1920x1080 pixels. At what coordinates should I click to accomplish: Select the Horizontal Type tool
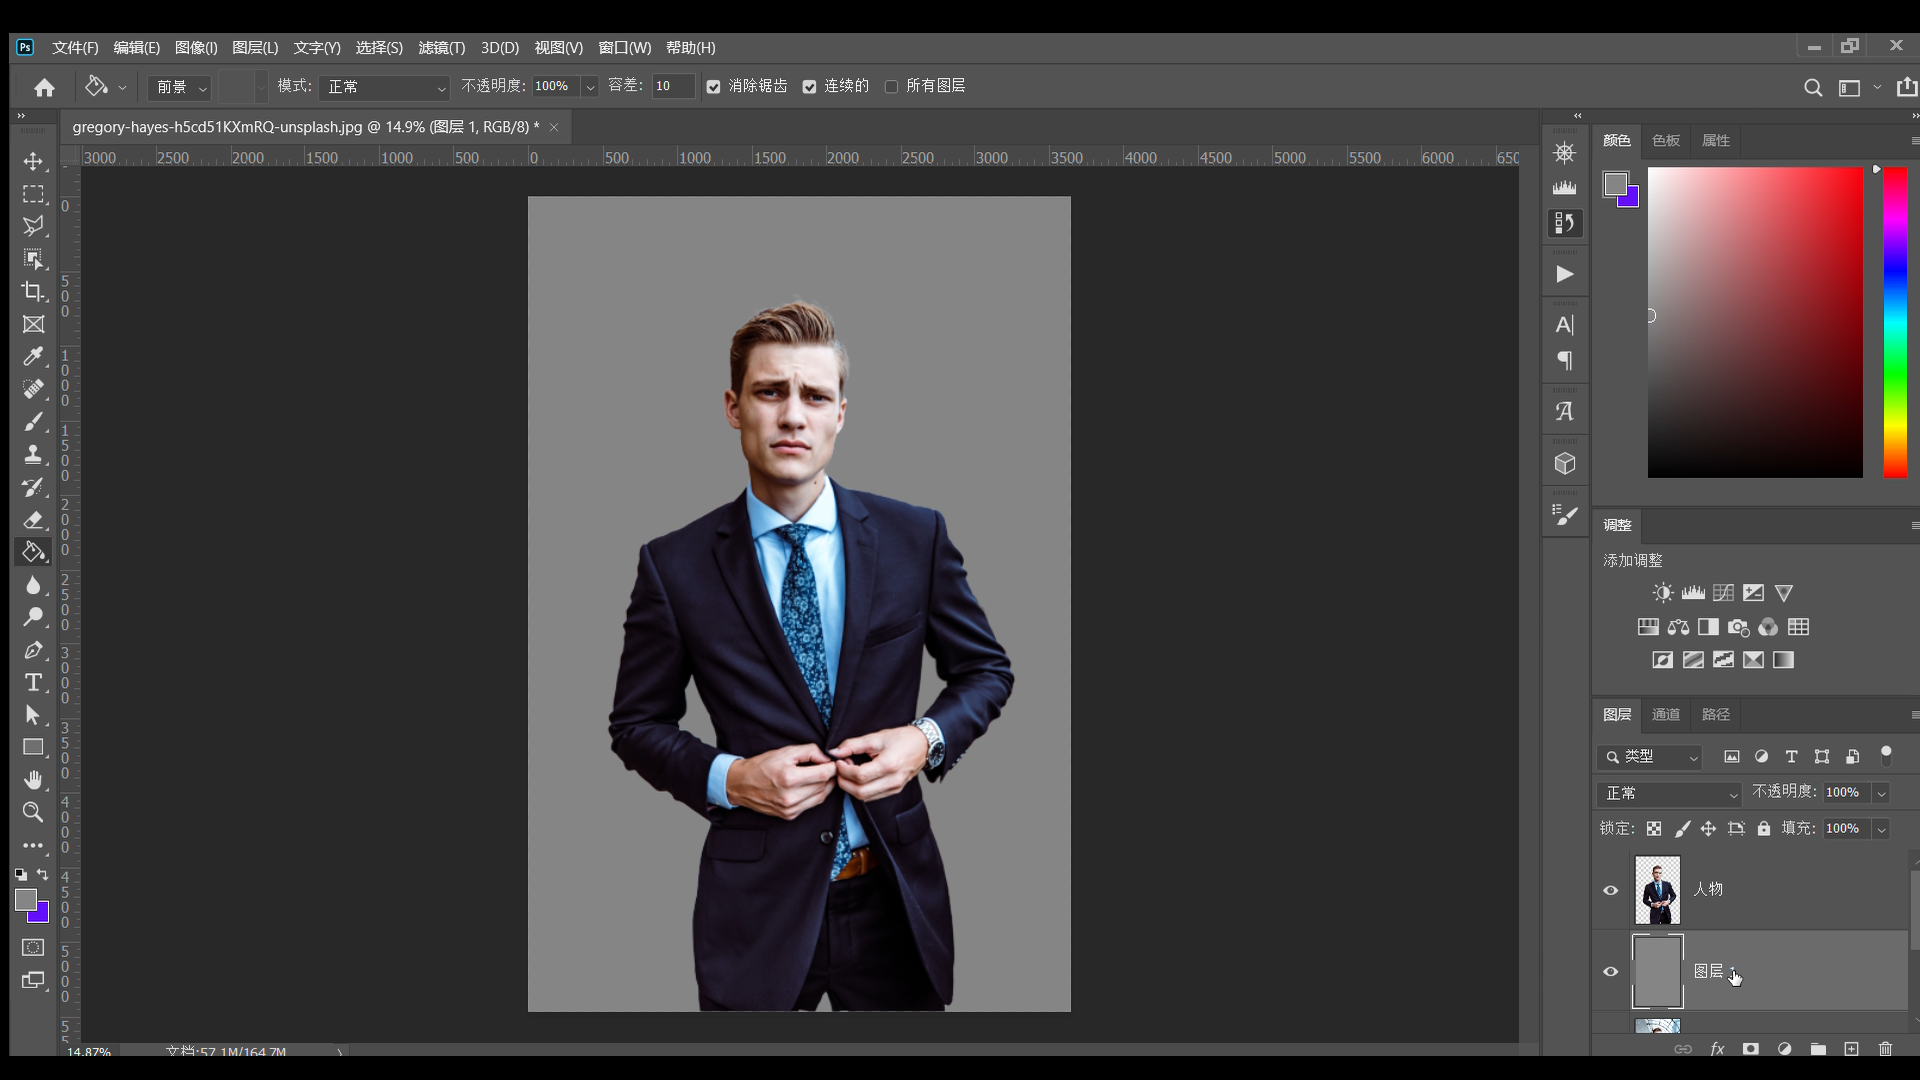33,683
